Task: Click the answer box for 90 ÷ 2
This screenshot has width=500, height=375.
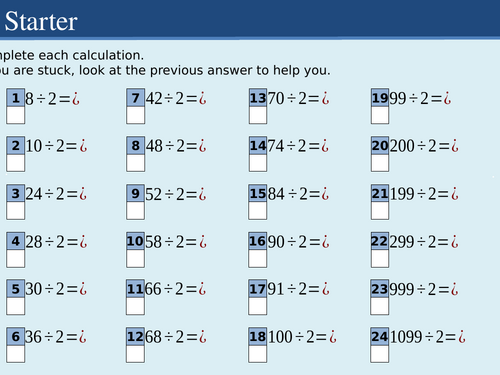Action: (x=258, y=259)
